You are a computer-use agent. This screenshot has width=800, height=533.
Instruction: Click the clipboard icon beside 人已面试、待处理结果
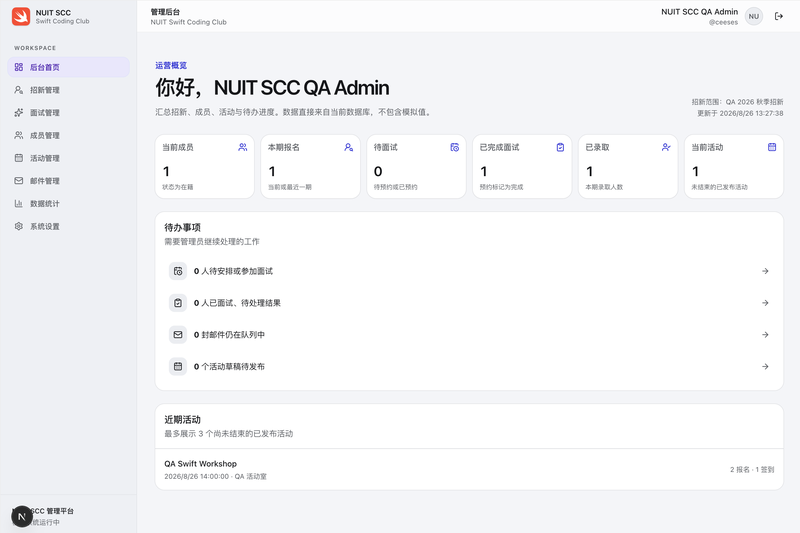tap(178, 303)
